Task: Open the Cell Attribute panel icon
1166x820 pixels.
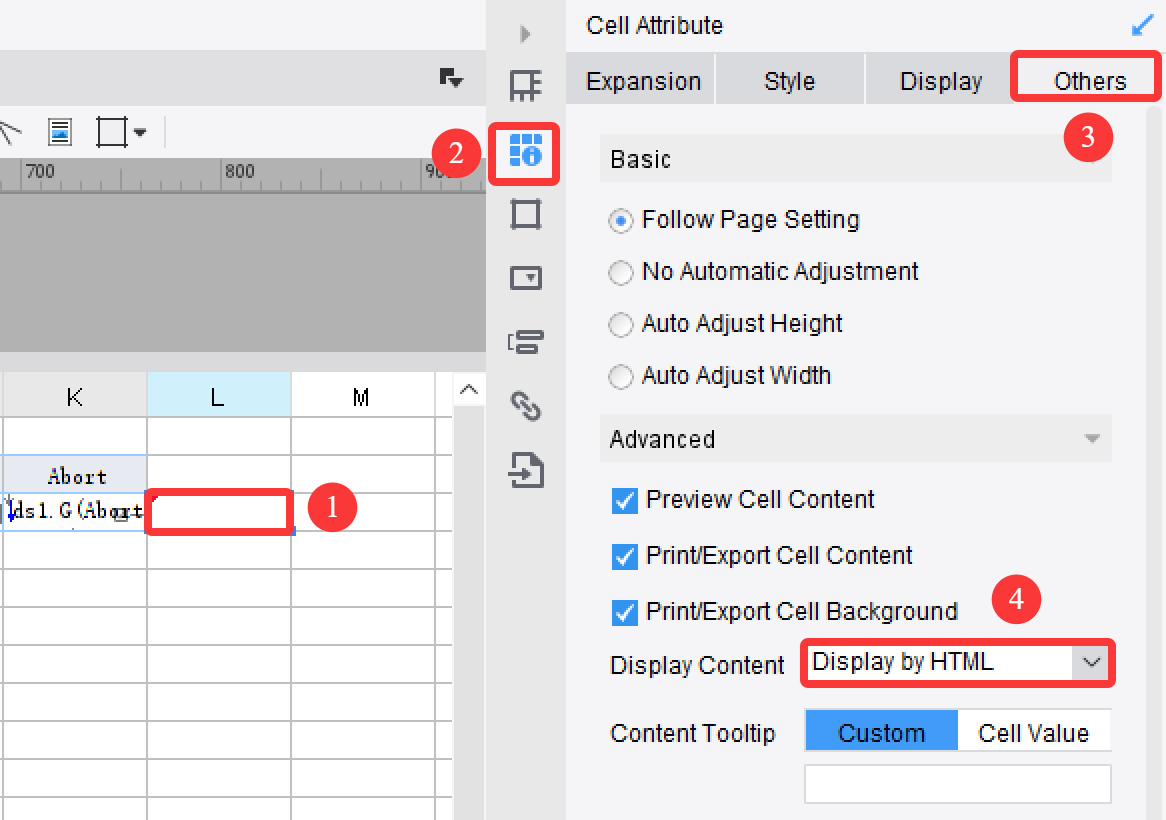Action: click(x=524, y=154)
